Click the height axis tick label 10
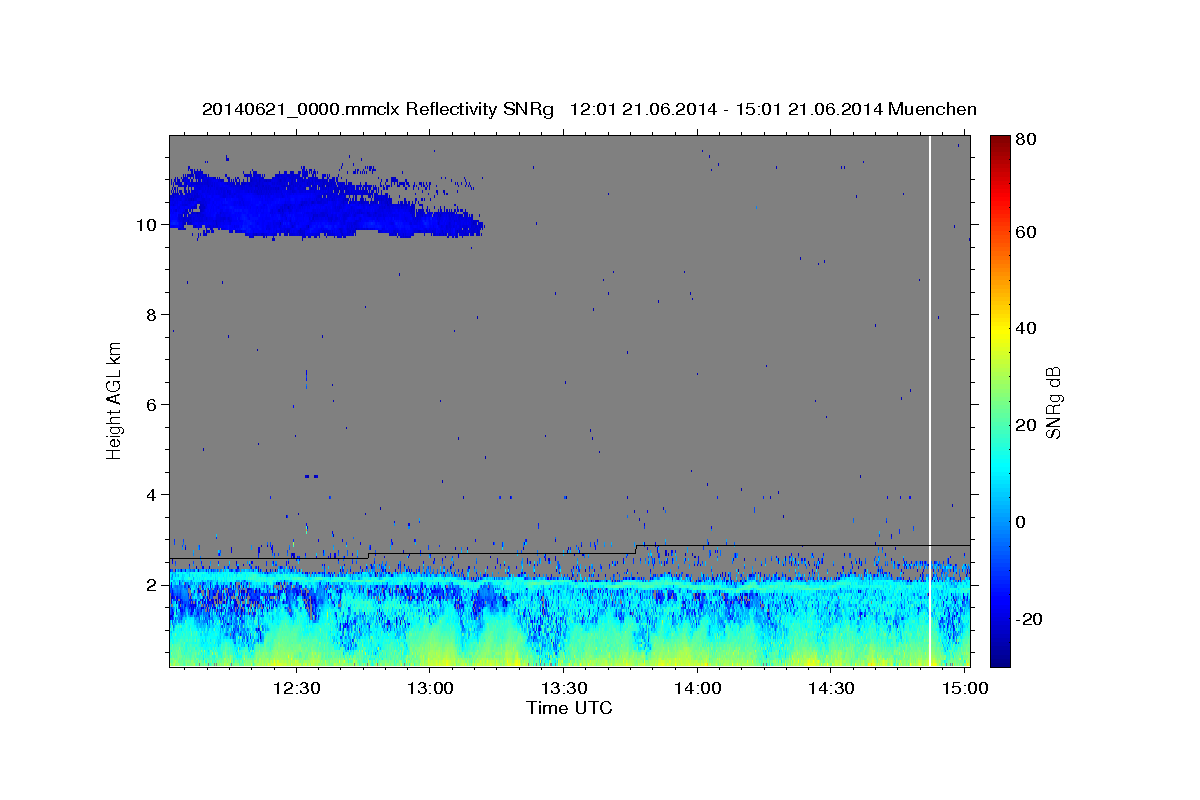Screen dimensions: 1200x800 [x=145, y=225]
